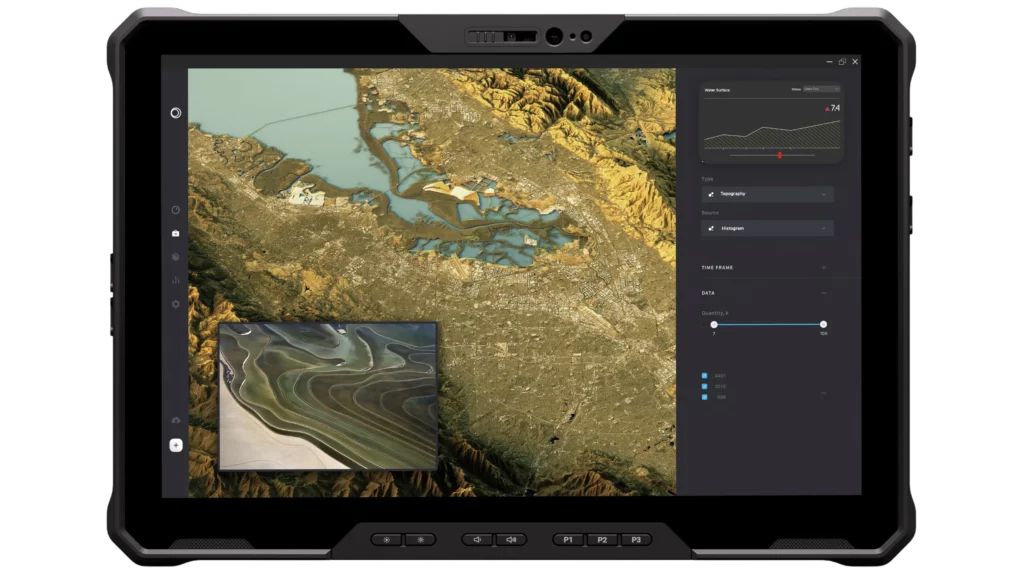Click the white plus button in sidebar
This screenshot has height=576, width=1024.
click(x=176, y=445)
